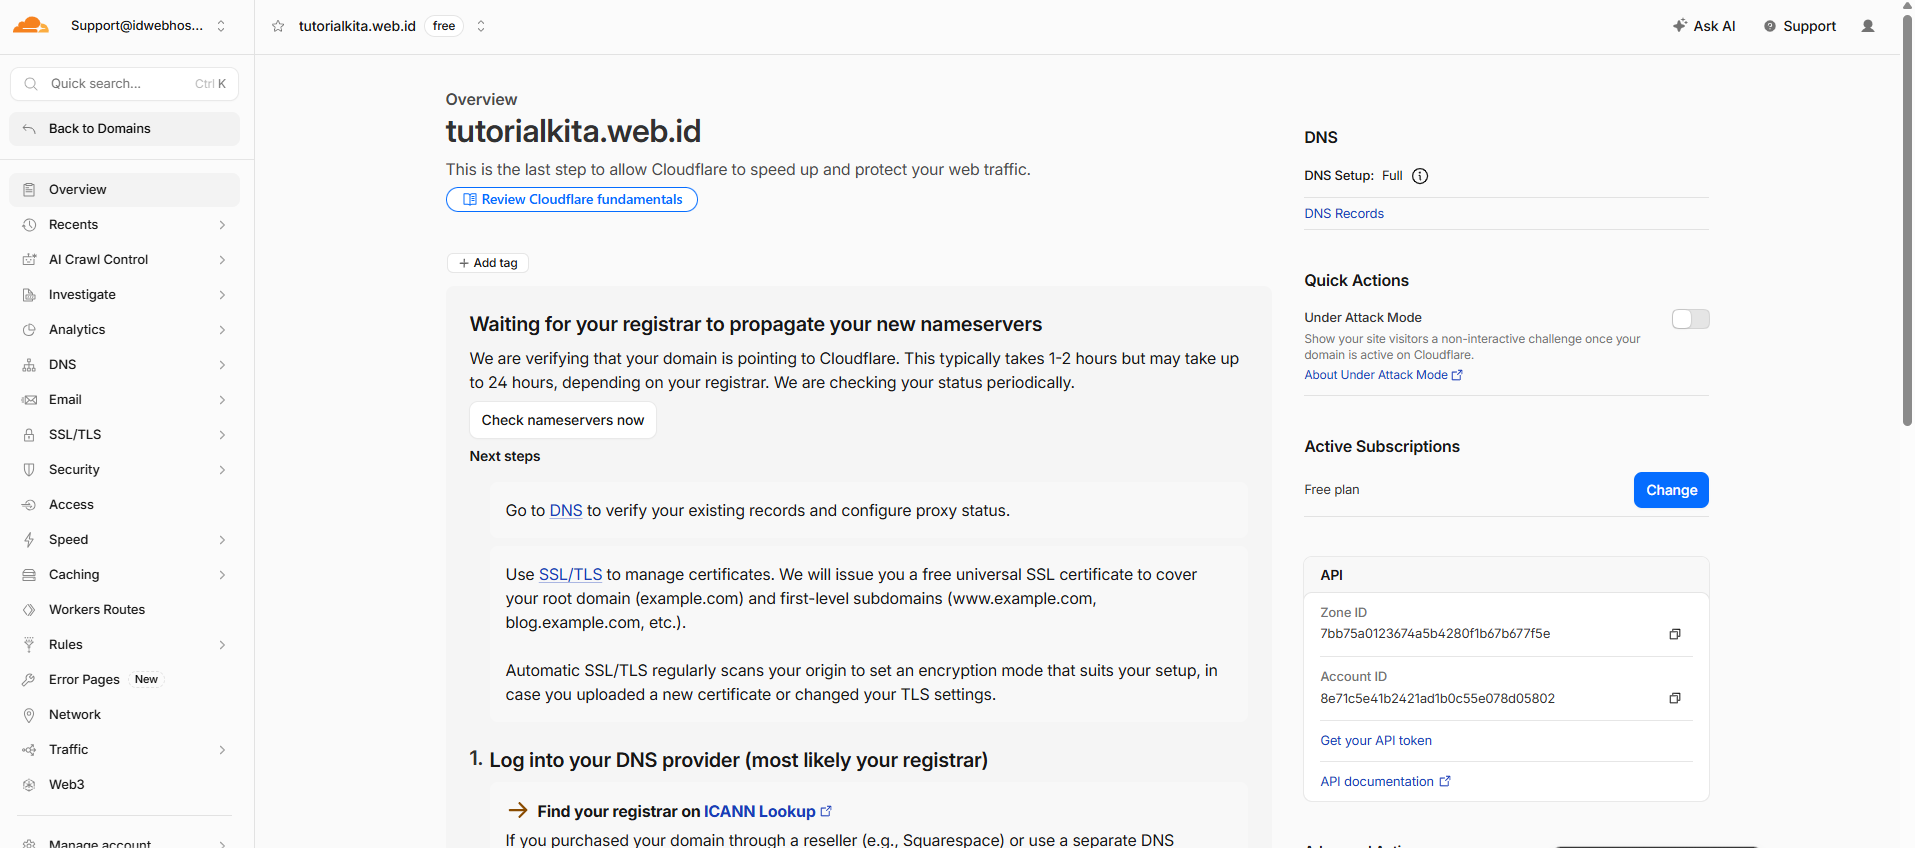Image resolution: width=1915 pixels, height=848 pixels.
Task: Expand the SSL/TLS sidebar section
Action: point(125,435)
